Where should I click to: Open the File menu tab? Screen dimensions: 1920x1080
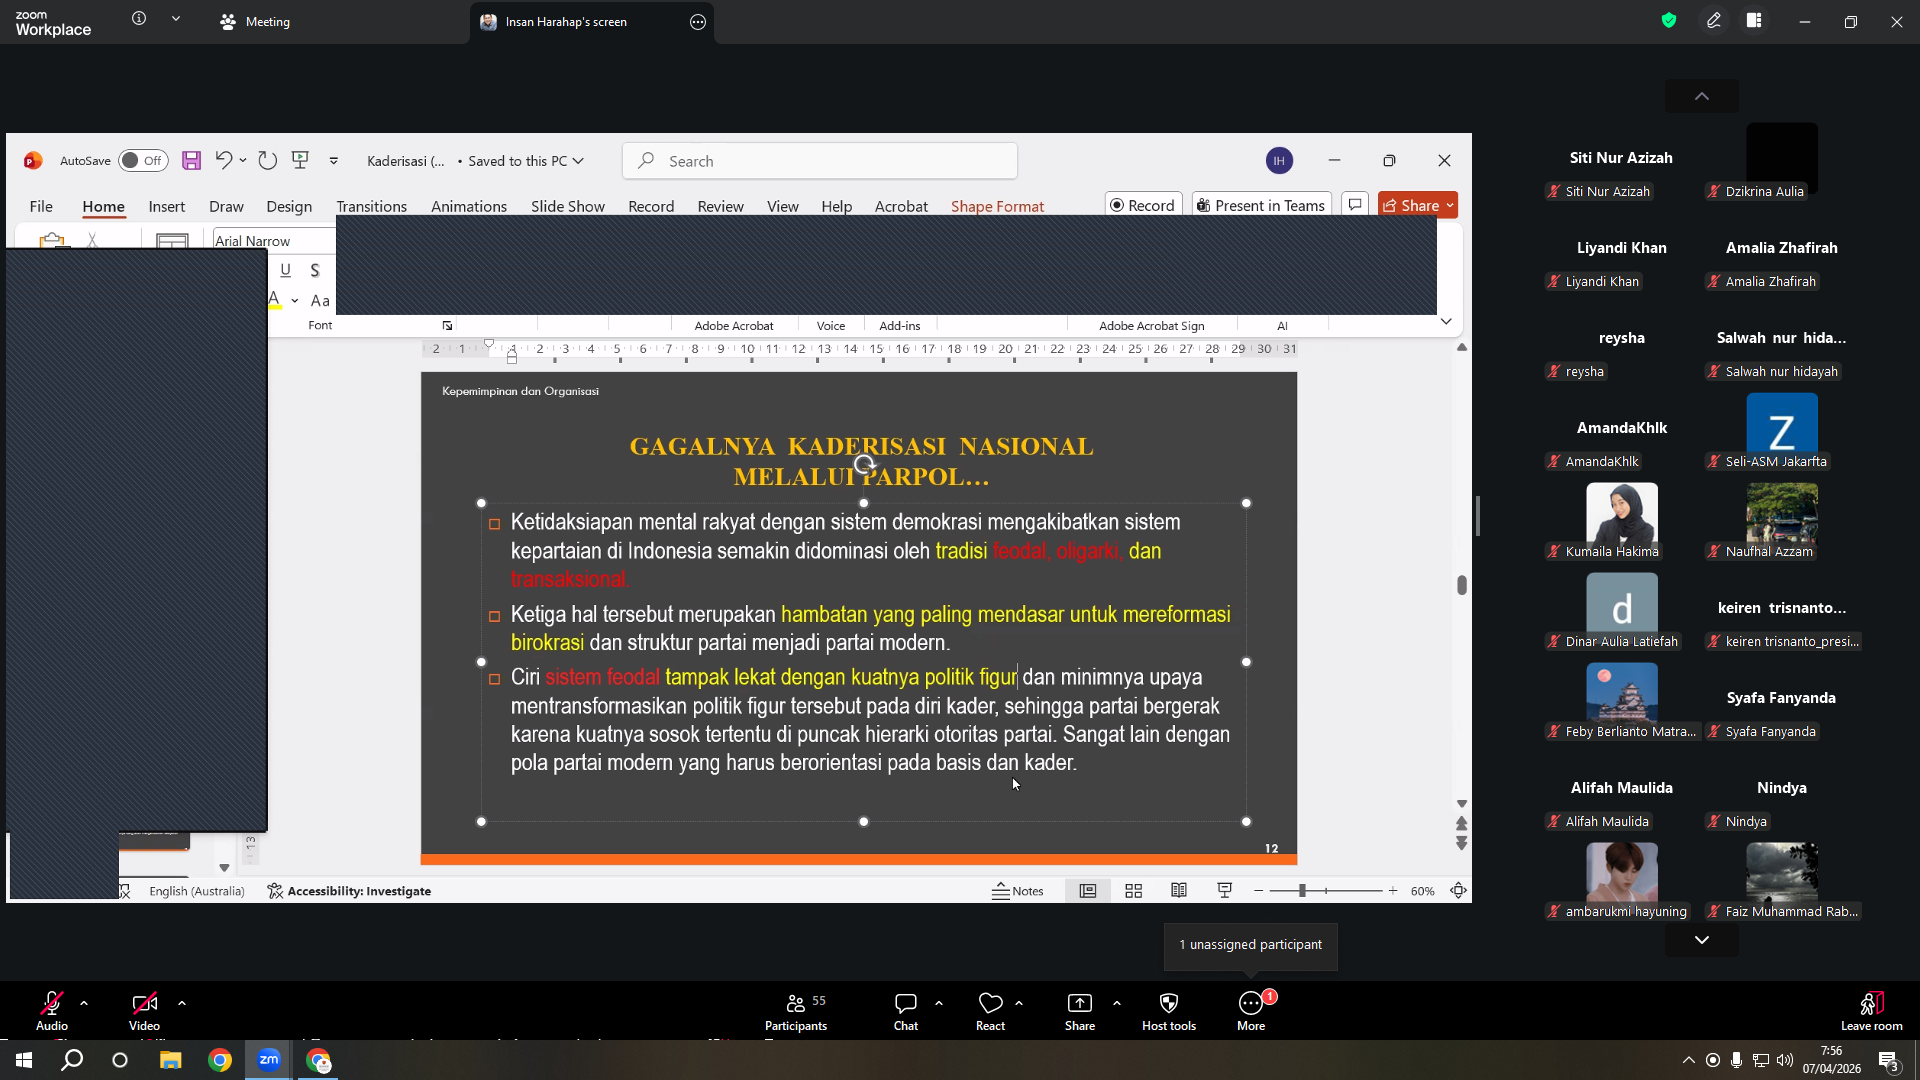tap(41, 206)
